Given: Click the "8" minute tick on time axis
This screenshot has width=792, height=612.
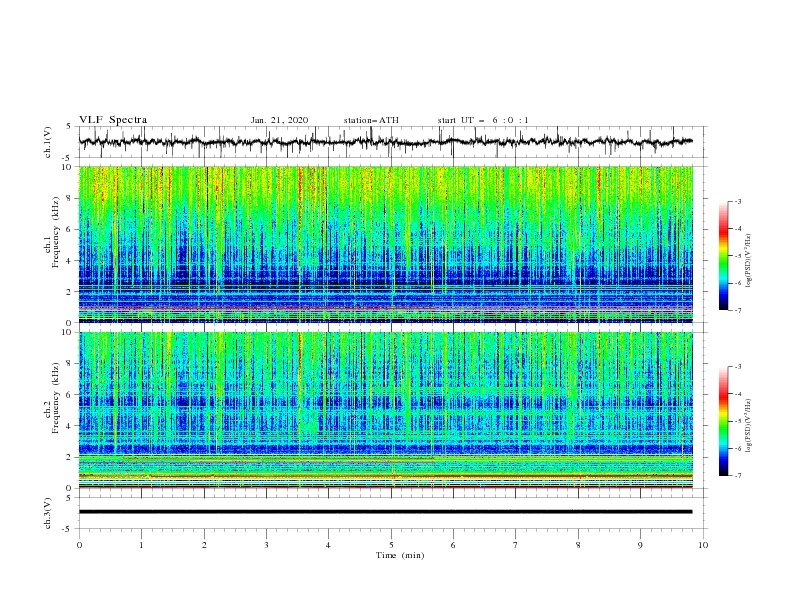Looking at the screenshot, I should pyautogui.click(x=578, y=545).
